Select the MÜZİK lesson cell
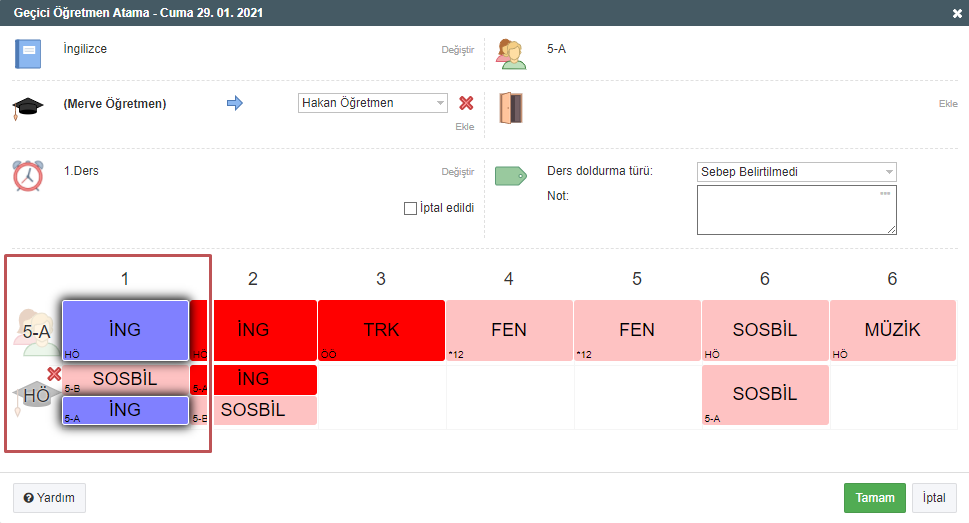 (892, 330)
